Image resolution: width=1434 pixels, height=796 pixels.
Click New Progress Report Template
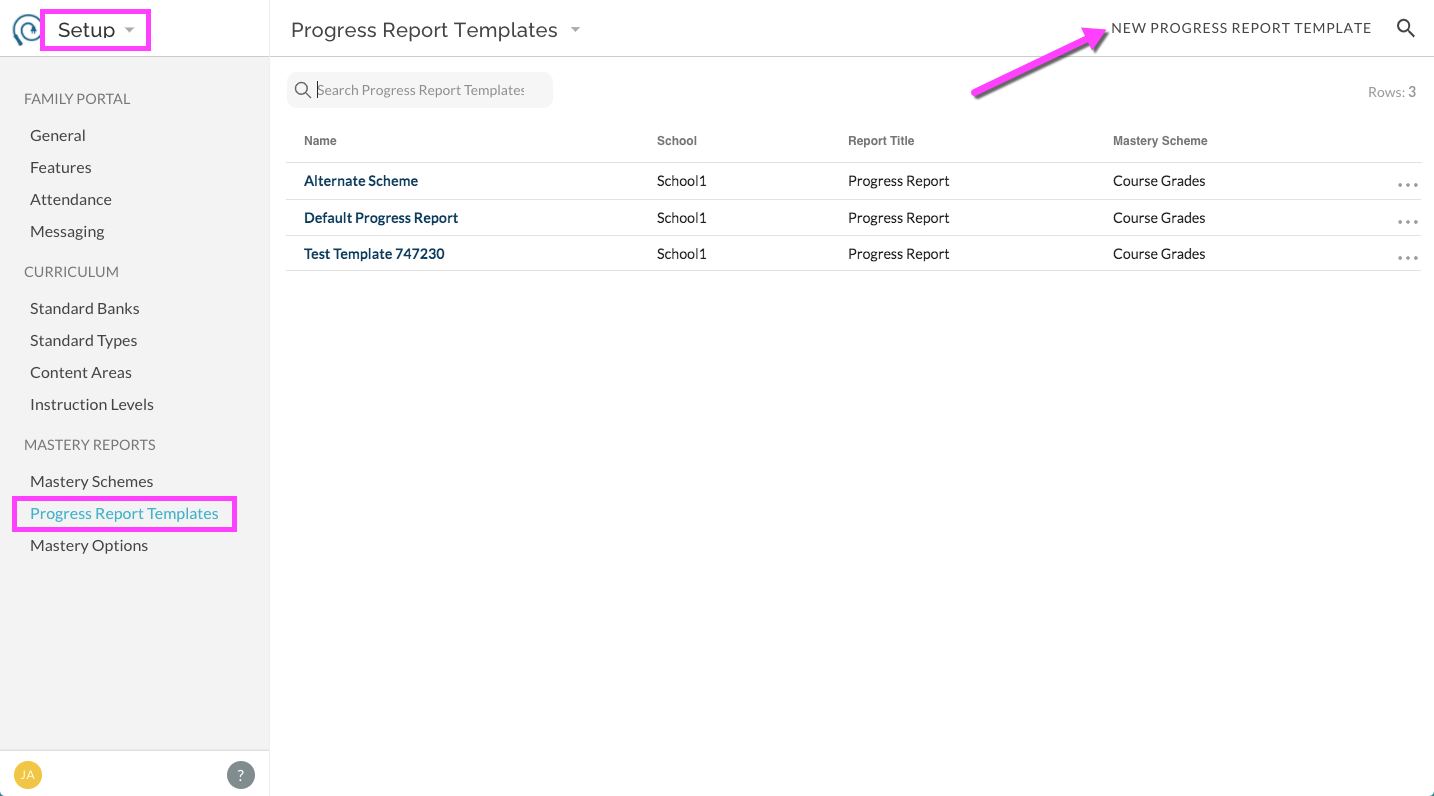tap(1241, 28)
